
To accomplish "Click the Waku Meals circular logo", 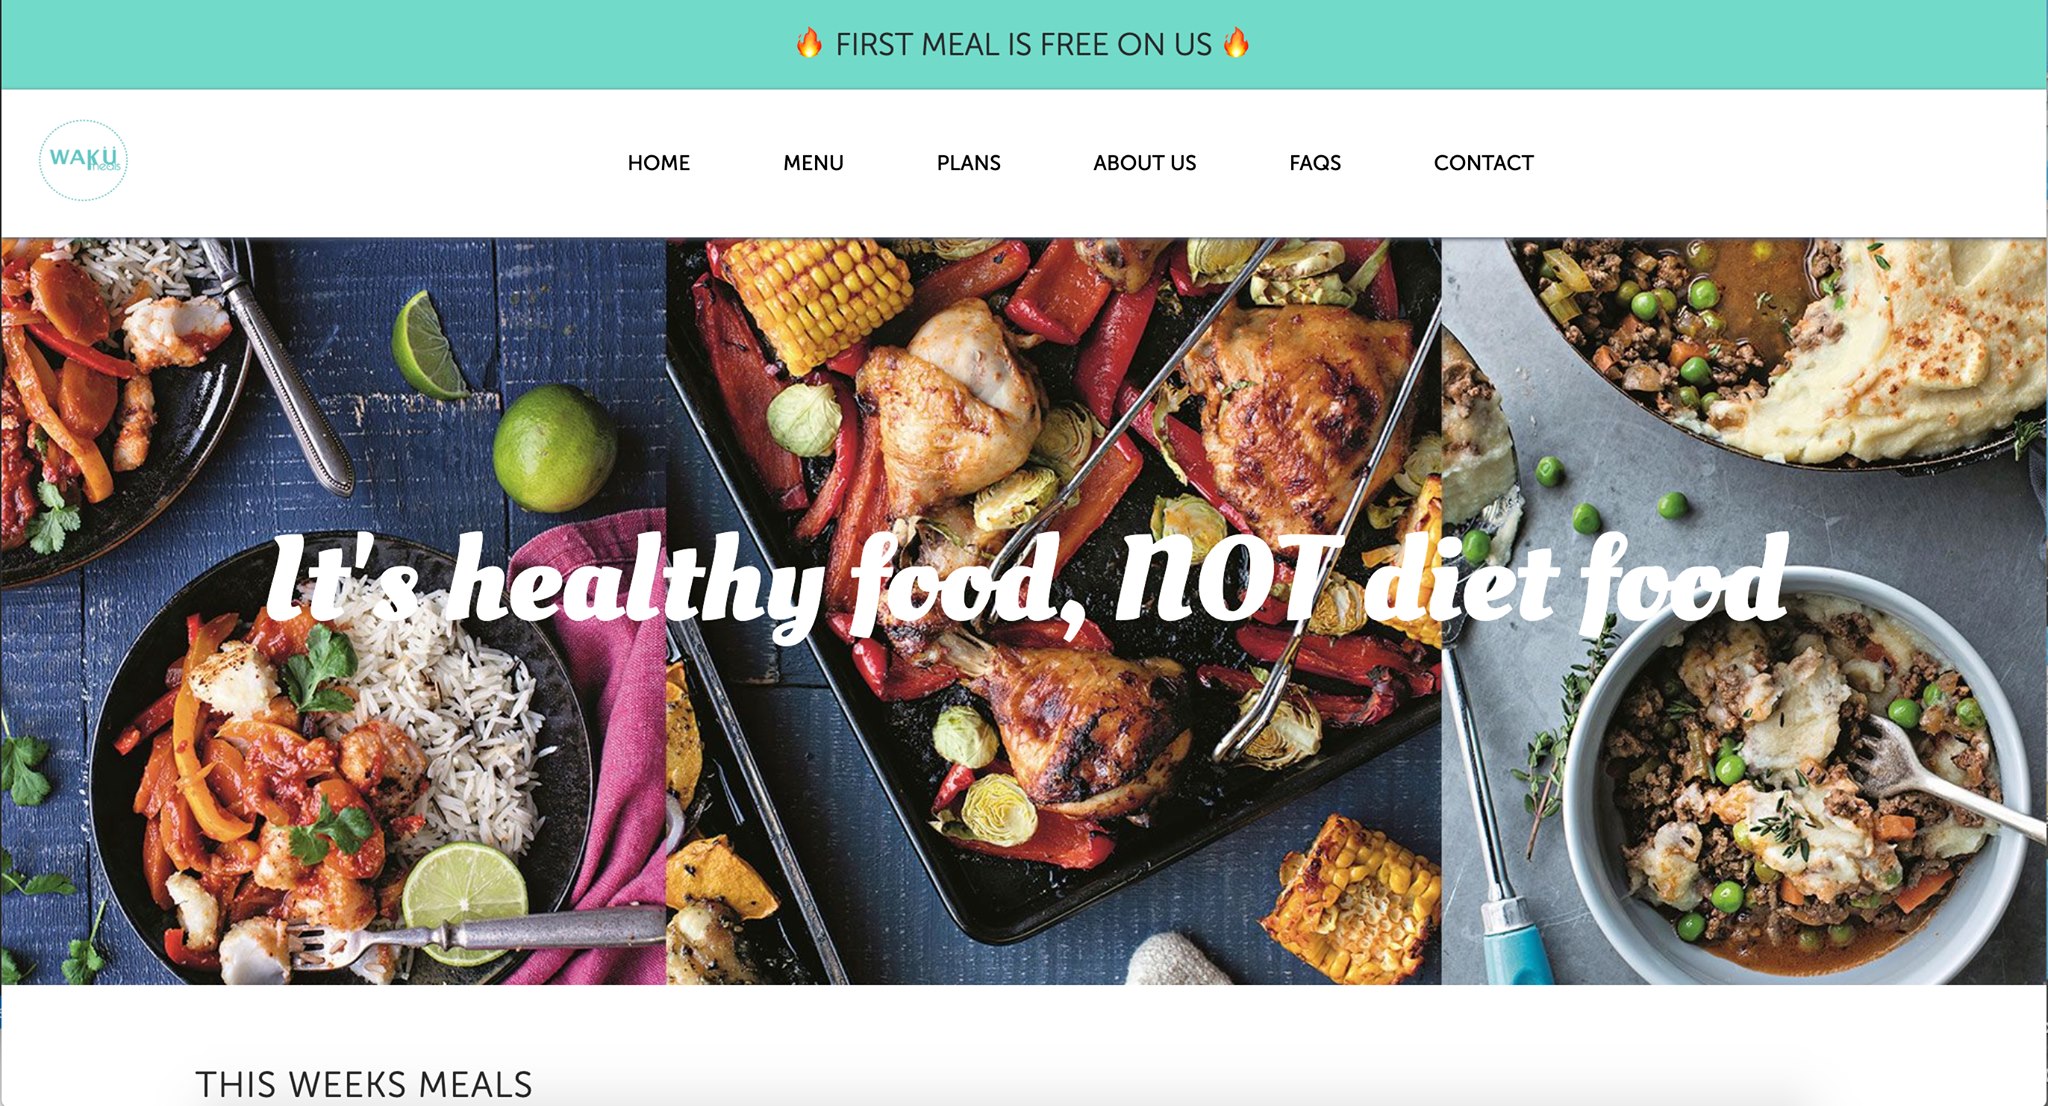I will [83, 160].
